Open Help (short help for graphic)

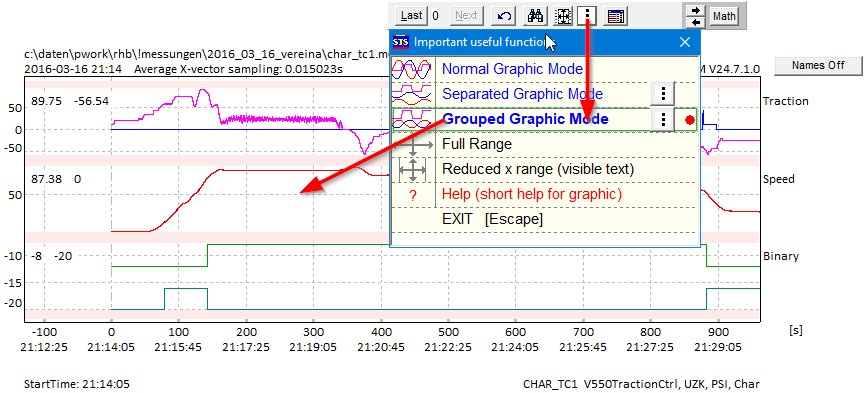point(532,195)
